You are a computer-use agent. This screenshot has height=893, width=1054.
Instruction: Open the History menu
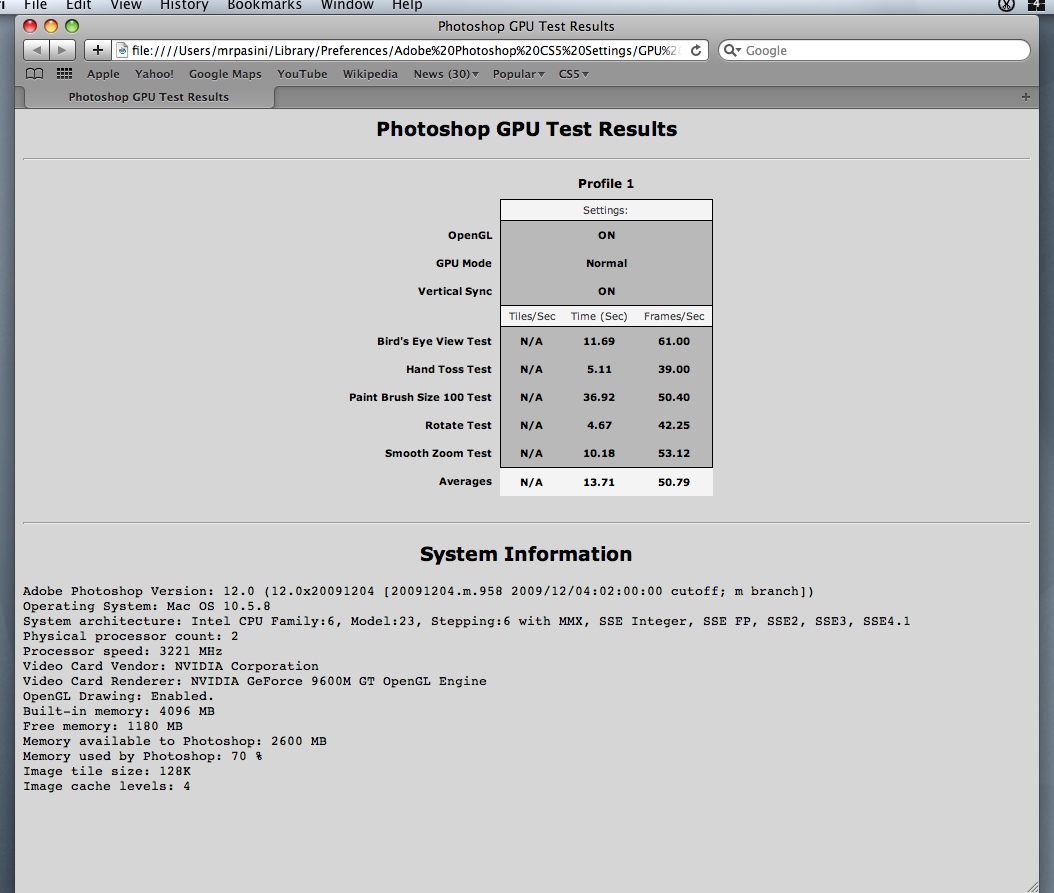(x=184, y=5)
